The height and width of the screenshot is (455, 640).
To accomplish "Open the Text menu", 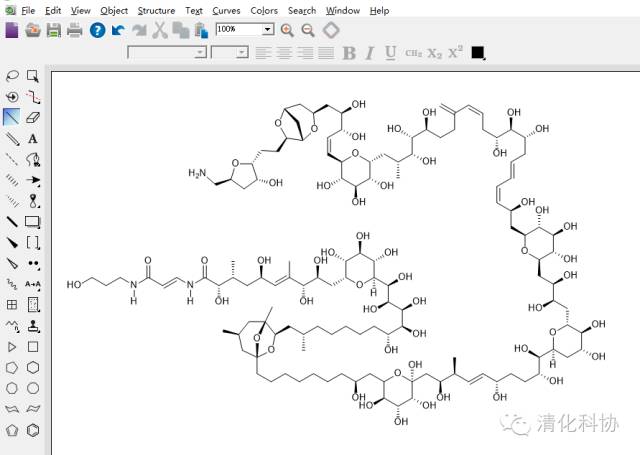I will point(194,11).
